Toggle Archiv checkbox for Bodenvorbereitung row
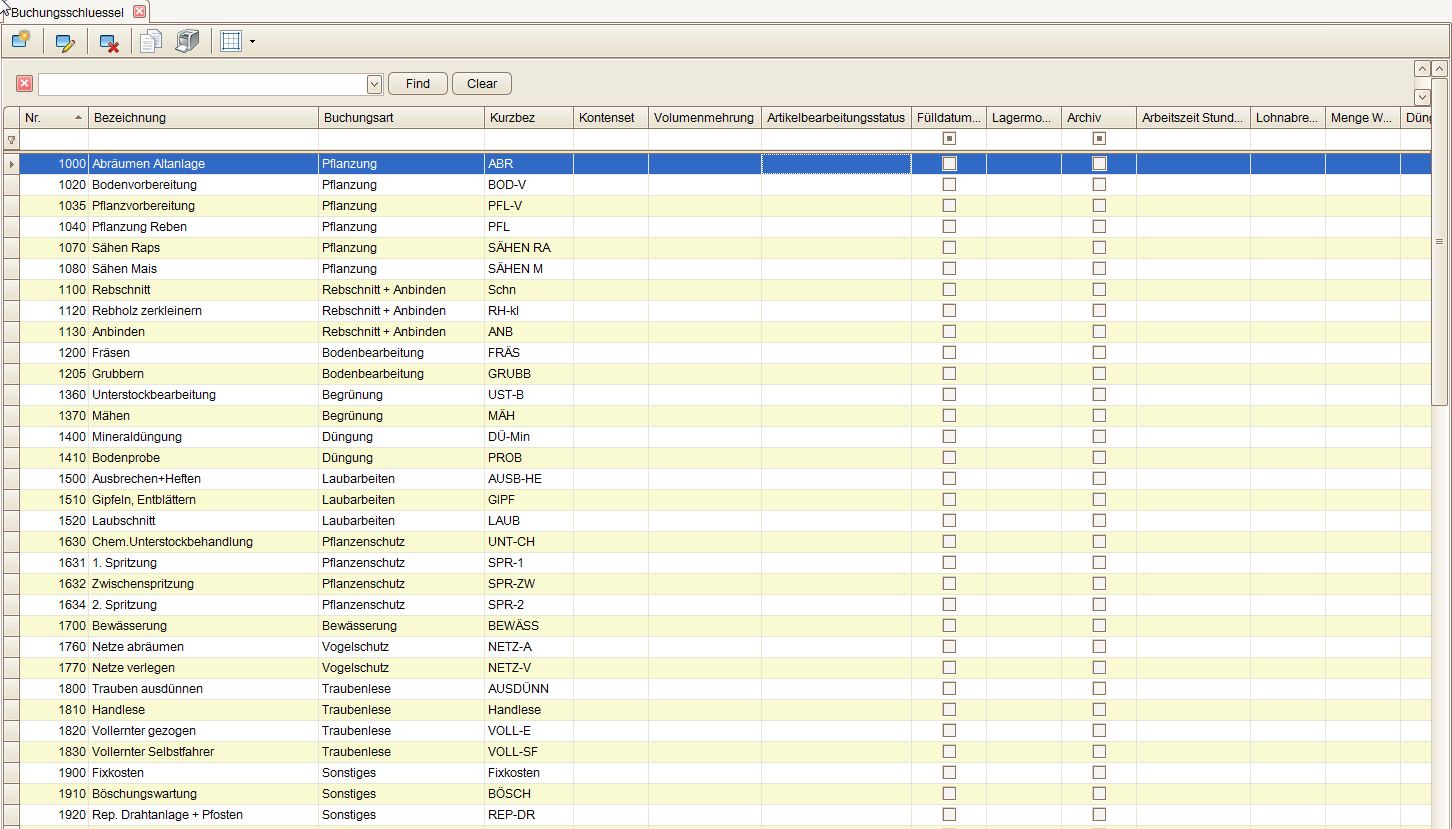This screenshot has width=1452, height=829. click(x=1099, y=184)
